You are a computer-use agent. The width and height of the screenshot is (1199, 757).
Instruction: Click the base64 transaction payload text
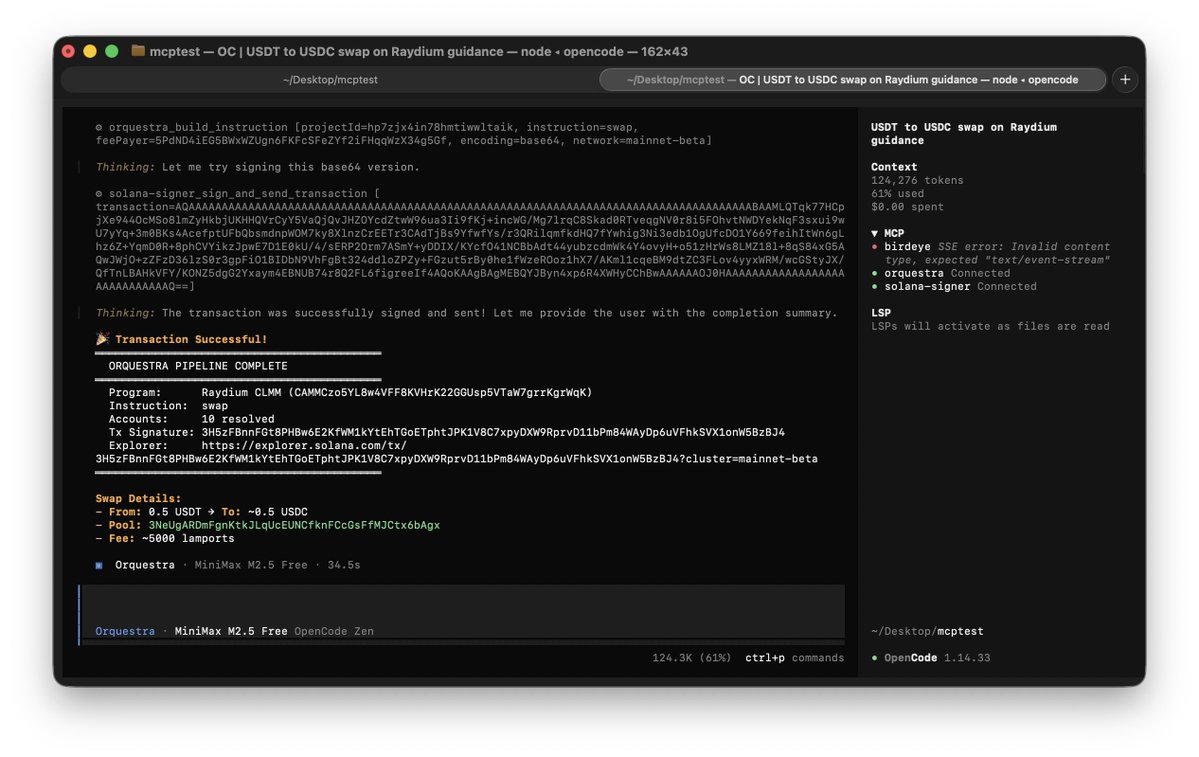(470, 246)
